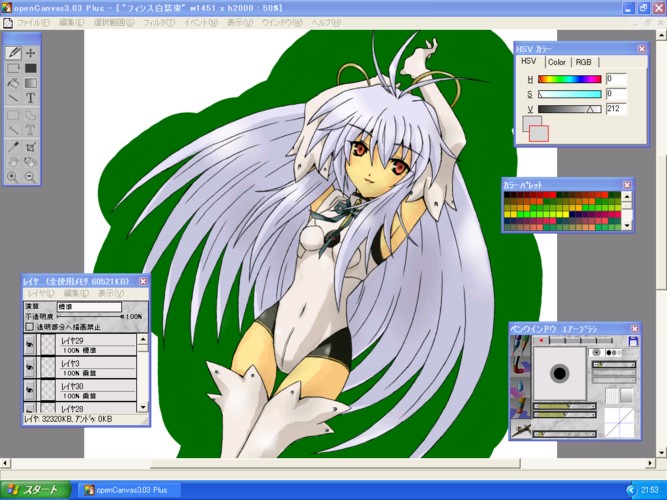Click the color palette scroll up arrow
The width and height of the screenshot is (667, 500).
tap(627, 196)
